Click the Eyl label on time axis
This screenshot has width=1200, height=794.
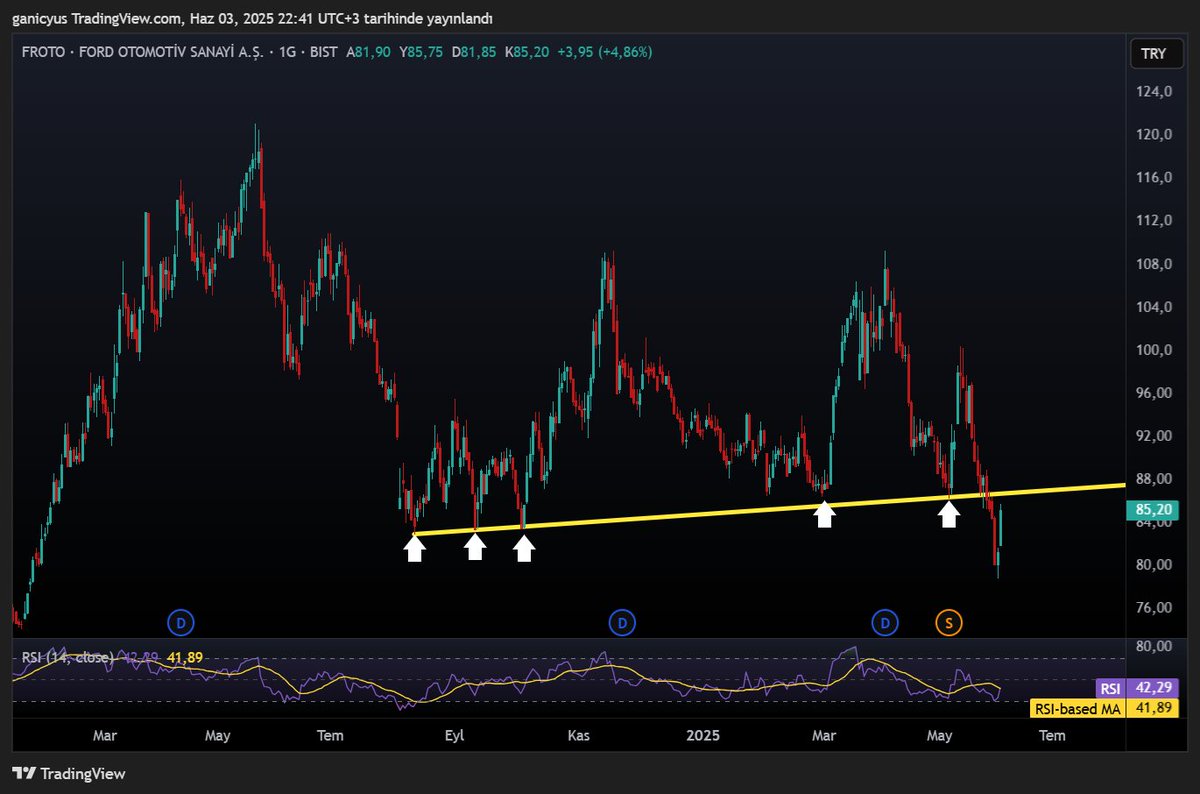pos(455,736)
